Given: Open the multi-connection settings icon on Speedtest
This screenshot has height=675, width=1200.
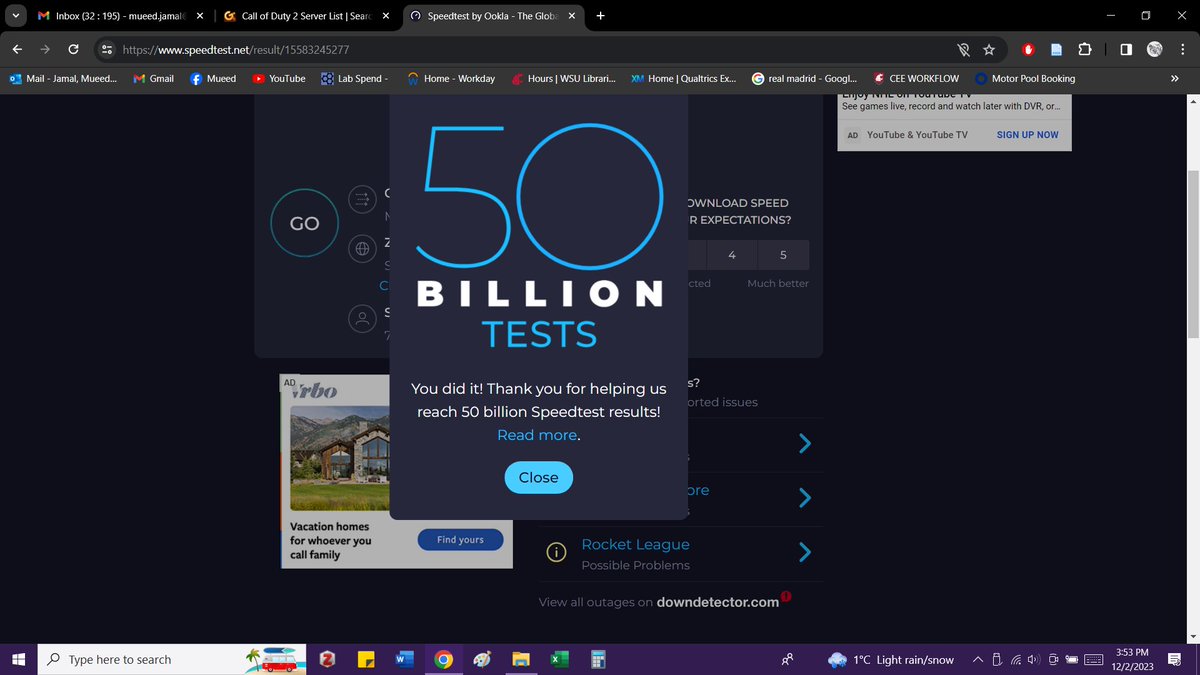Looking at the screenshot, I should coord(362,199).
